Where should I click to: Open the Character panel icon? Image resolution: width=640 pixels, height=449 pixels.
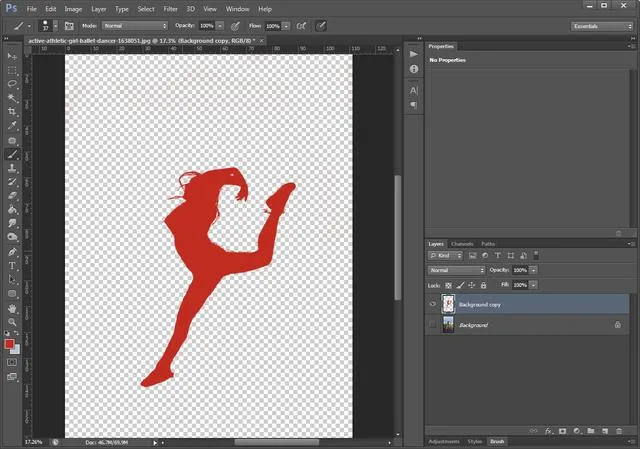413,91
